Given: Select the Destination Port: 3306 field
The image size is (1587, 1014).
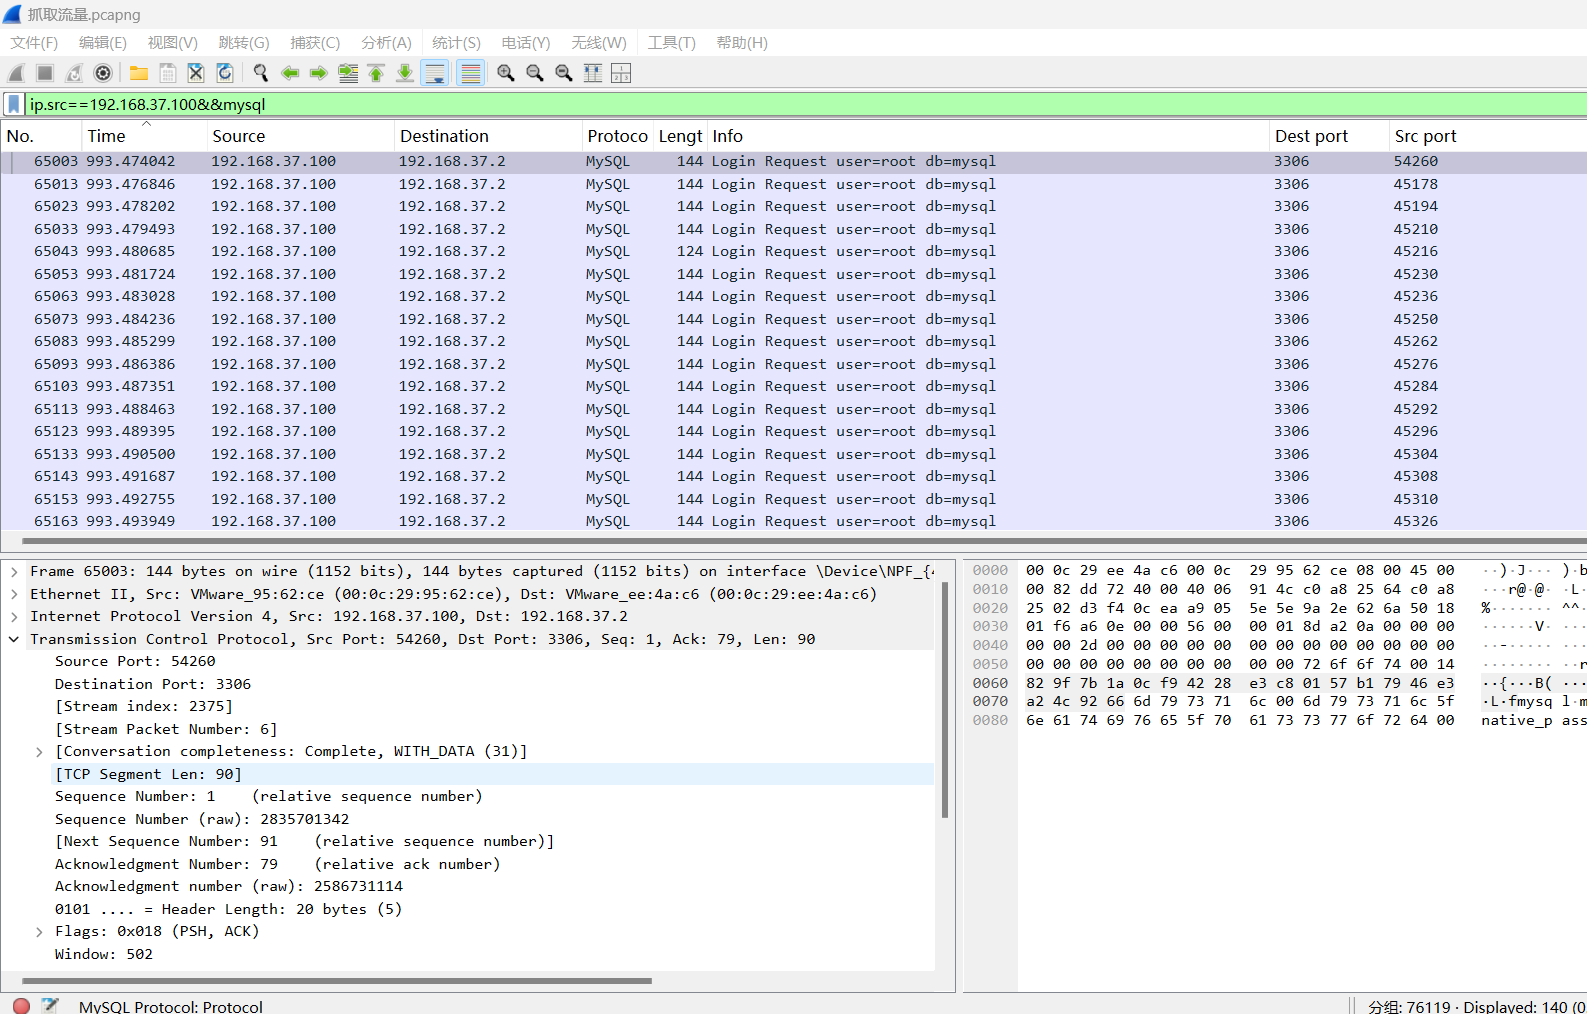Looking at the screenshot, I should click(x=153, y=684).
